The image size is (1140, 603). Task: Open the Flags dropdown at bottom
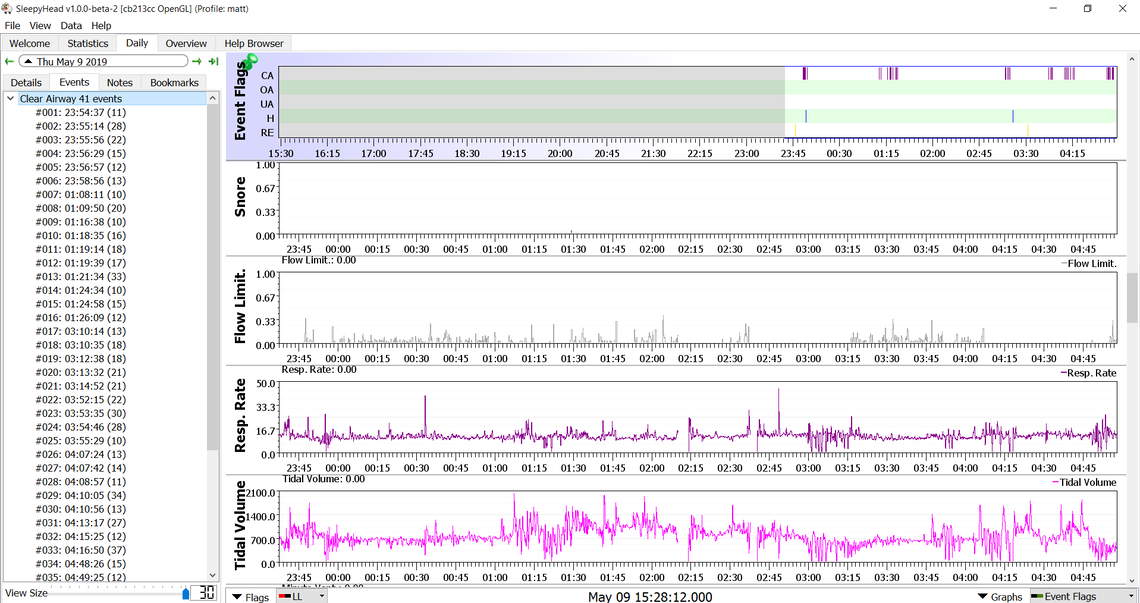pos(250,596)
